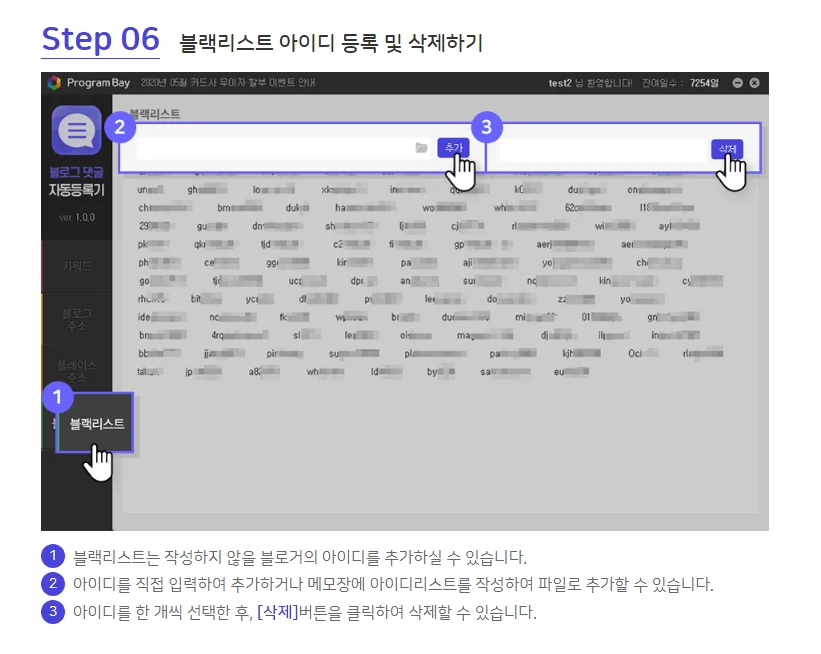Select blacklist entry starting with 'ucp'
The width and height of the screenshot is (821, 654).
307,281
